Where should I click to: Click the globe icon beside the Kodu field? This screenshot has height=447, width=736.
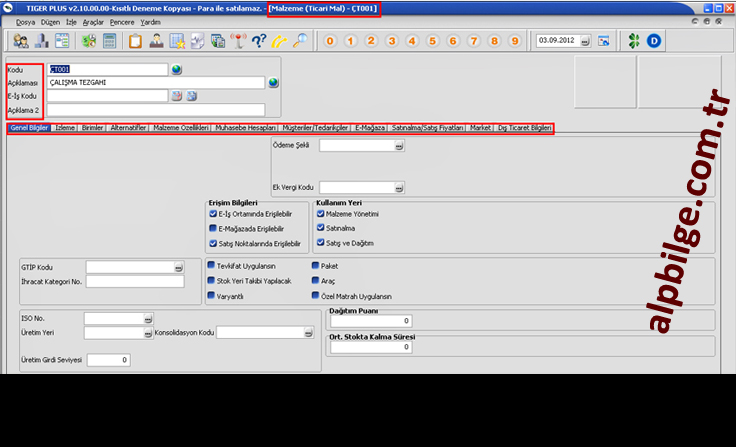point(176,69)
